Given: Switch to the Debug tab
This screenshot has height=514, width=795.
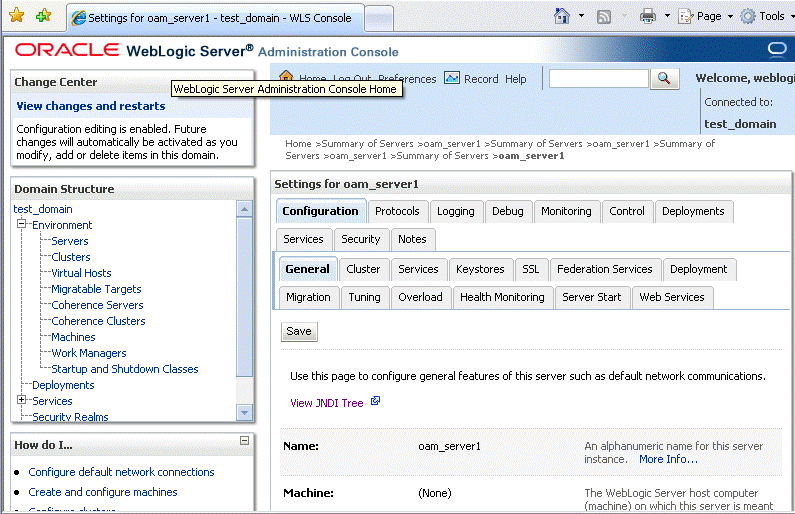Looking at the screenshot, I should (x=508, y=211).
